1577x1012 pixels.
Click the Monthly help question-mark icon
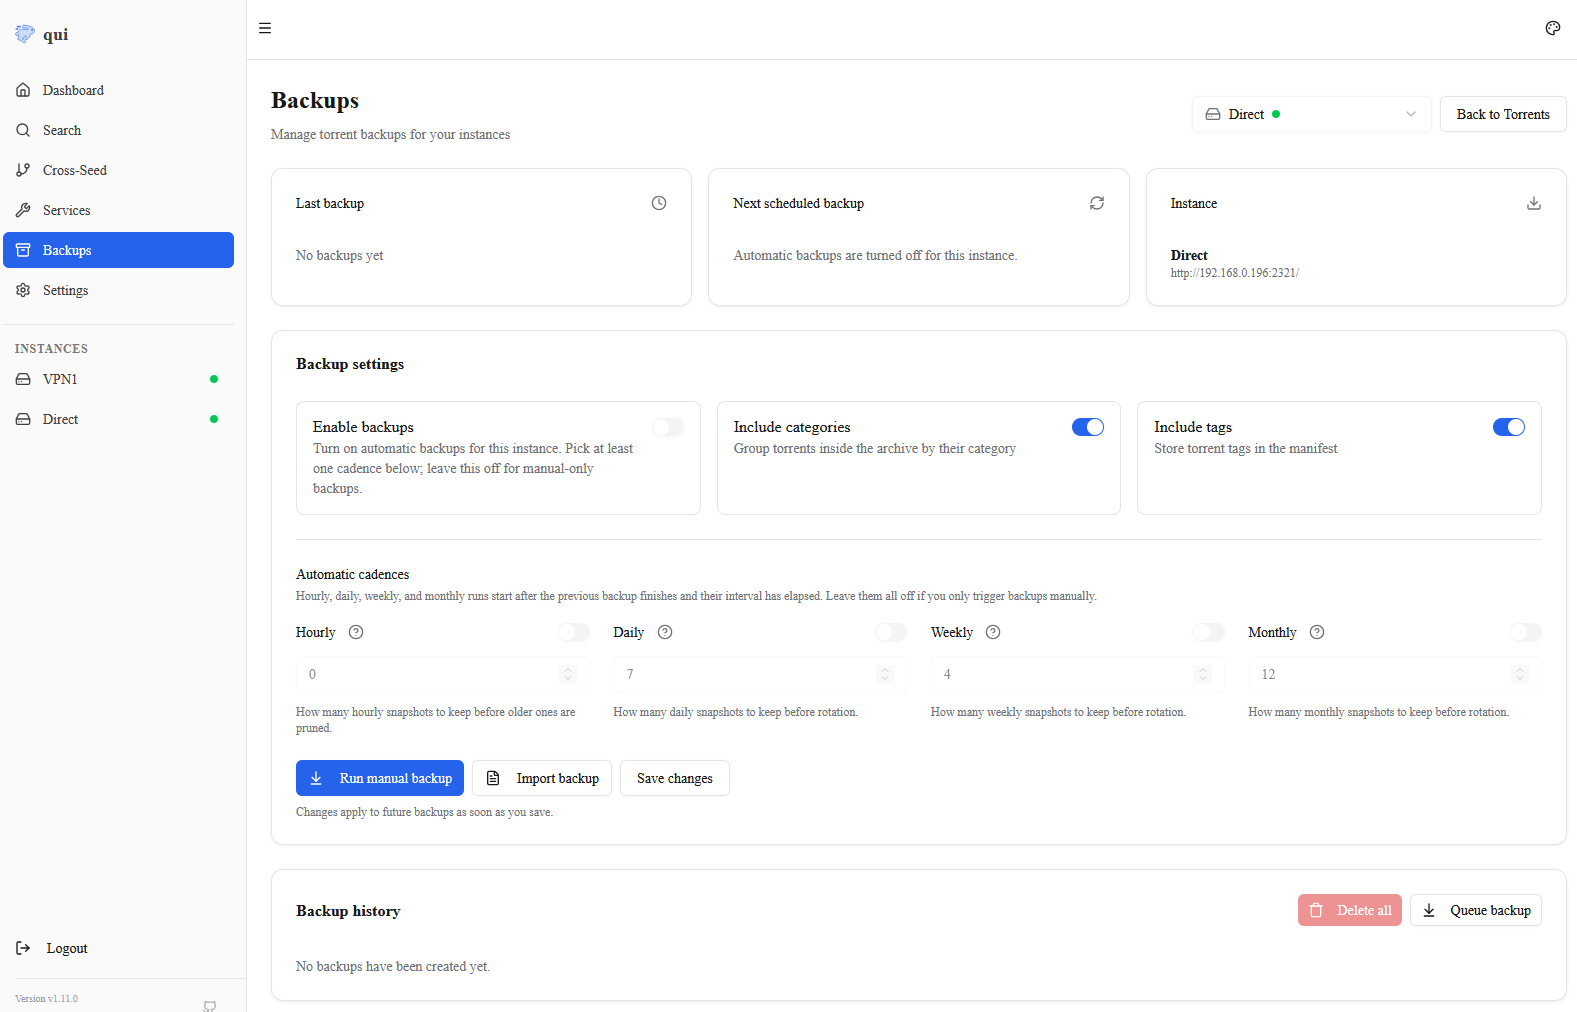[1317, 632]
